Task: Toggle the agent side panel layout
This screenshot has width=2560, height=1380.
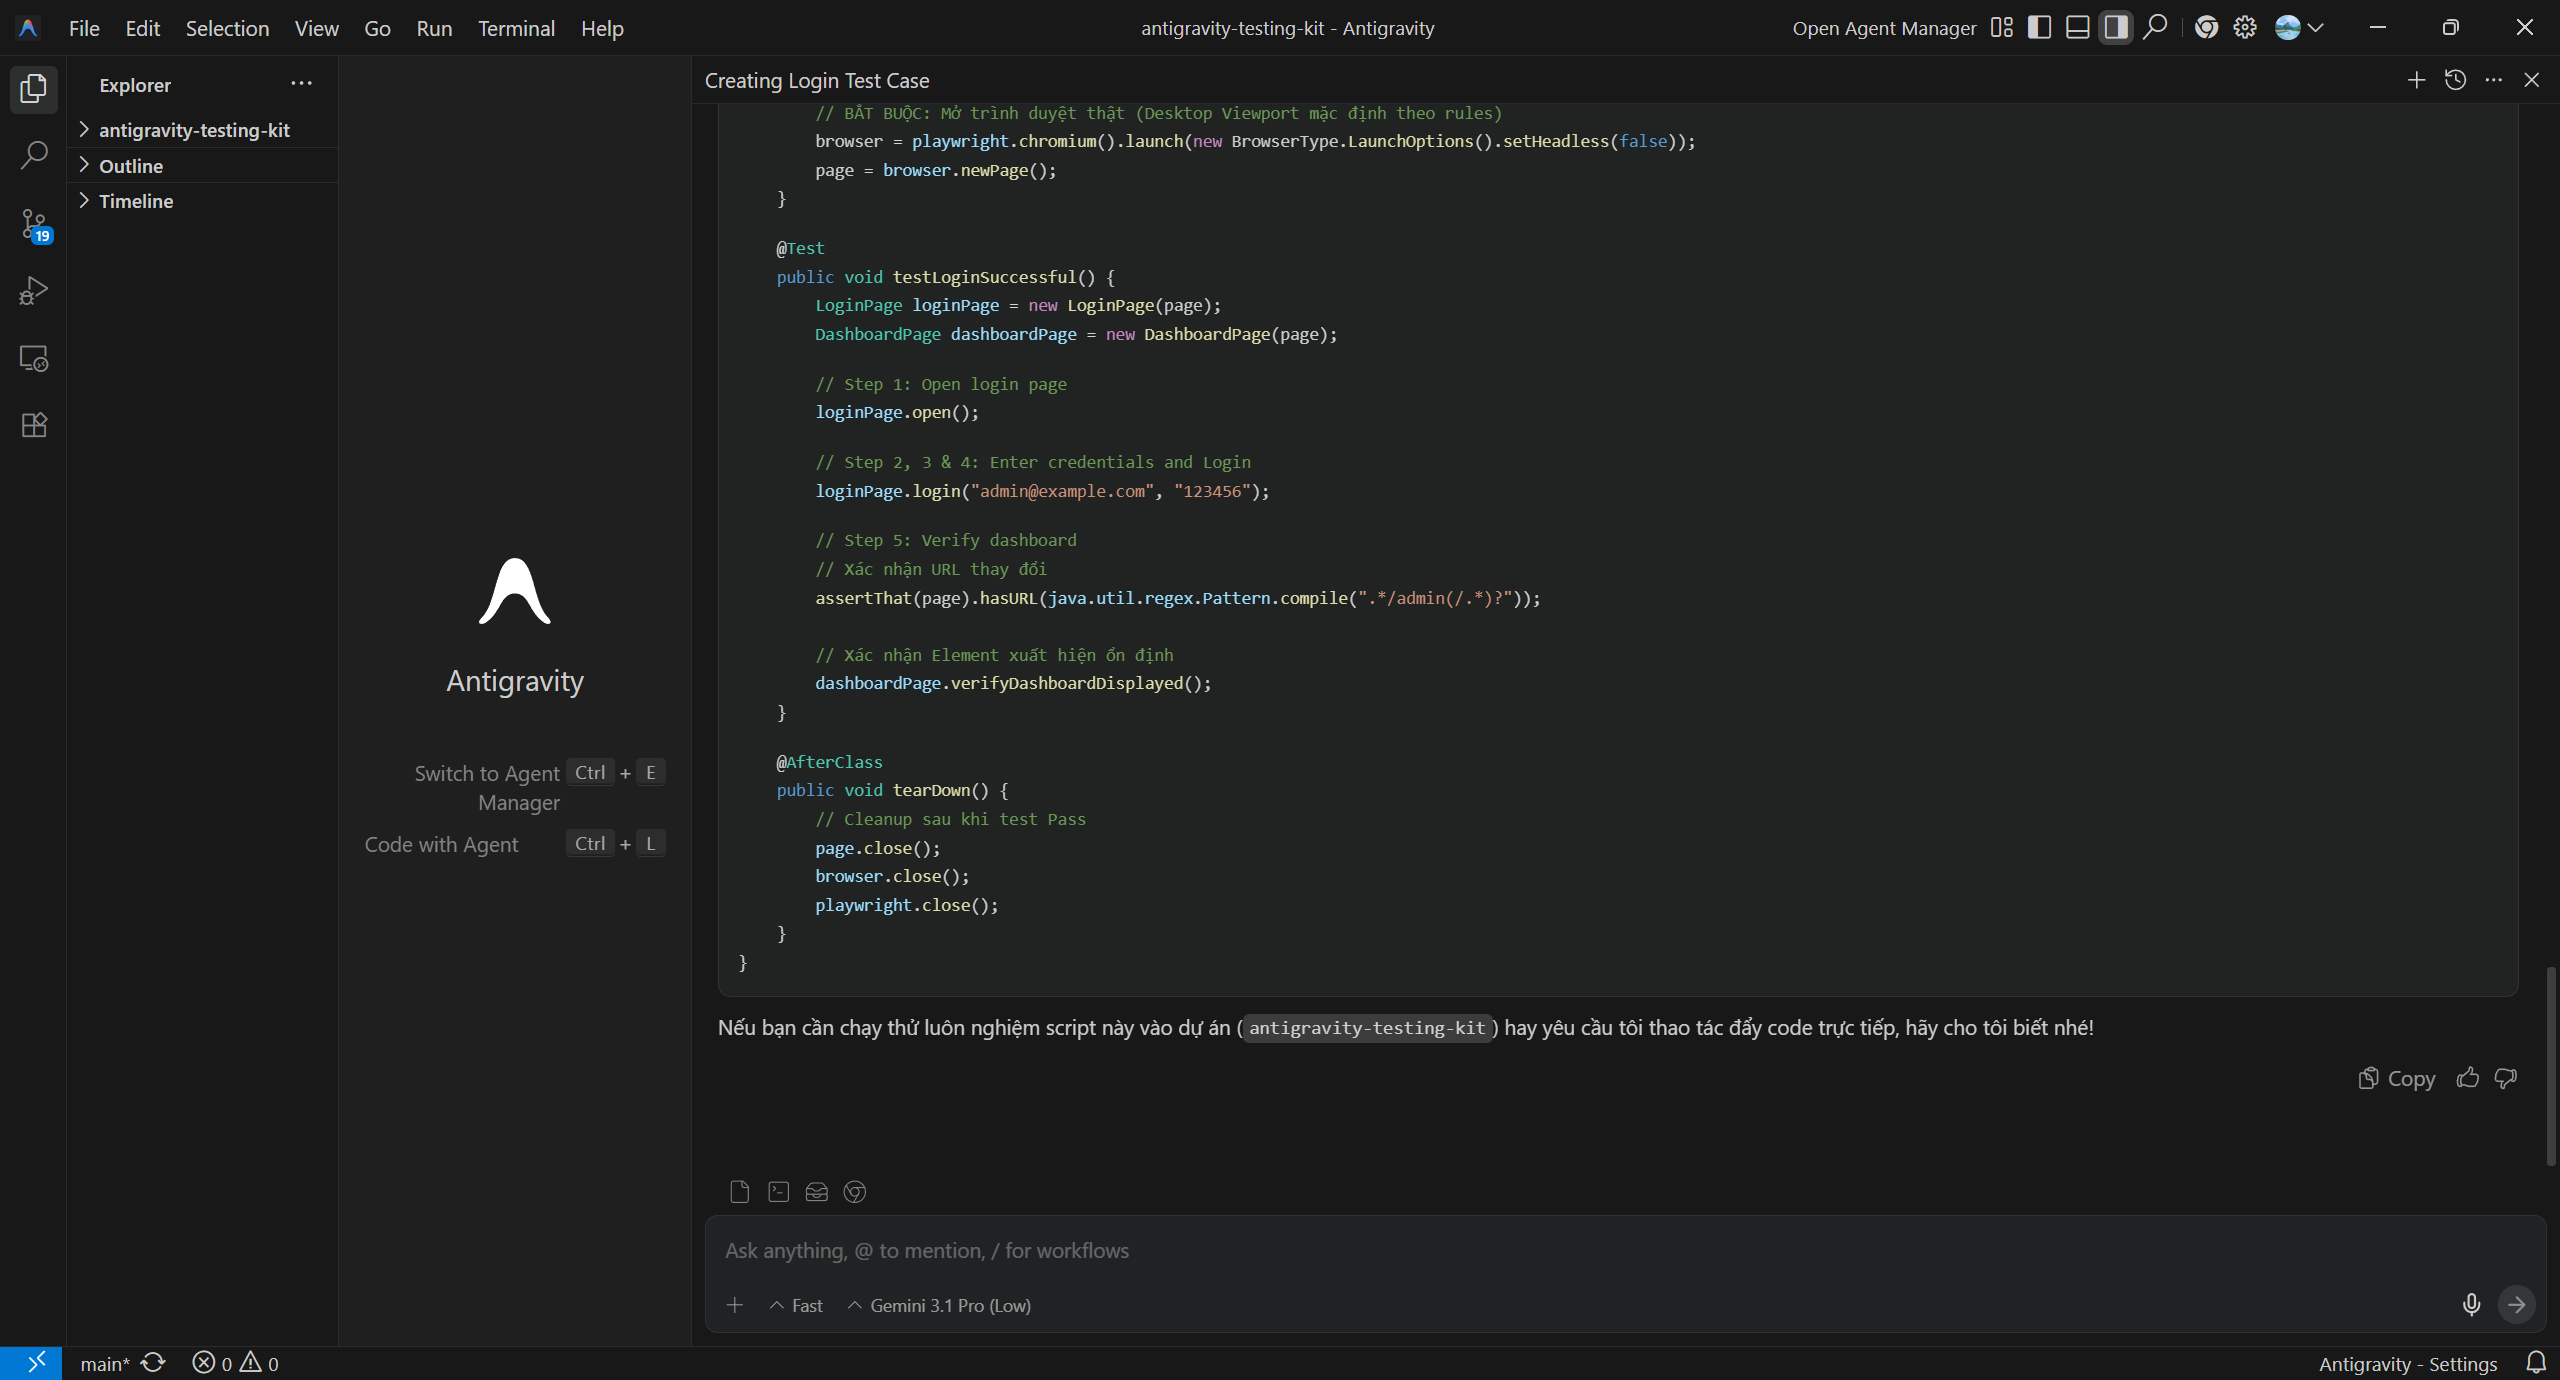Action: [x=2115, y=28]
